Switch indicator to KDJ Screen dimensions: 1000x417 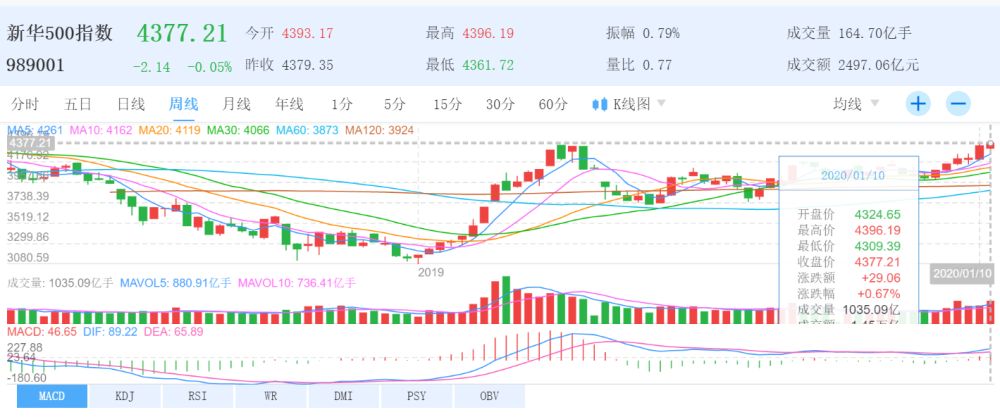125,397
